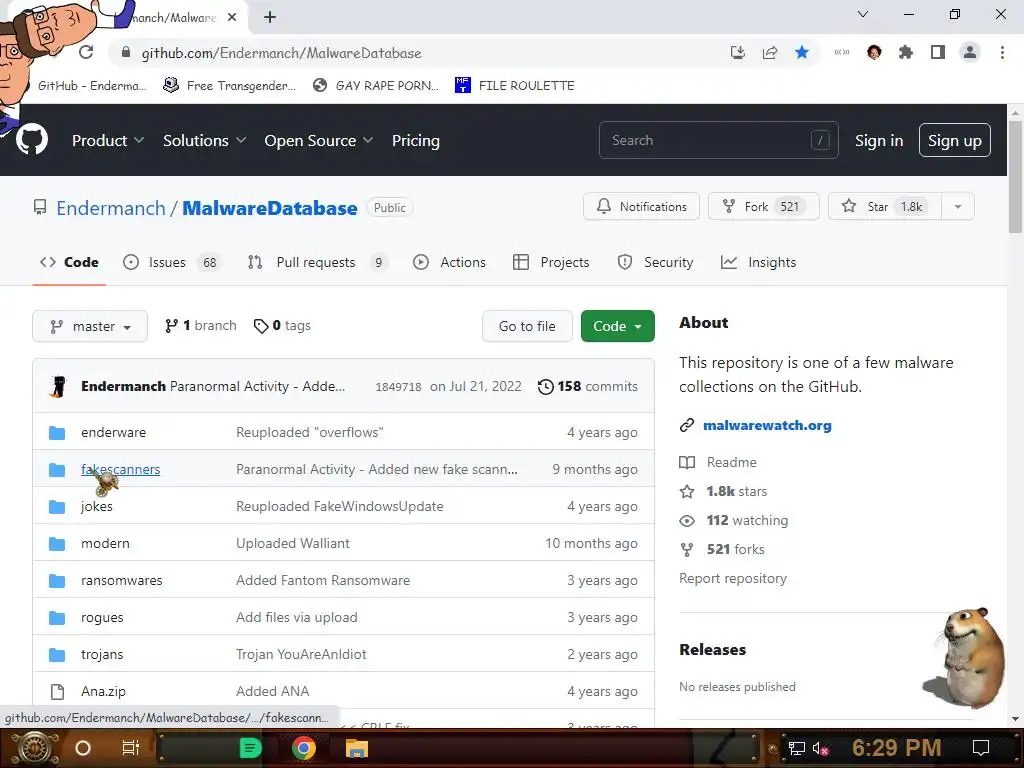Click the Go to file button
Screen dimensions: 1024x768
coord(527,326)
